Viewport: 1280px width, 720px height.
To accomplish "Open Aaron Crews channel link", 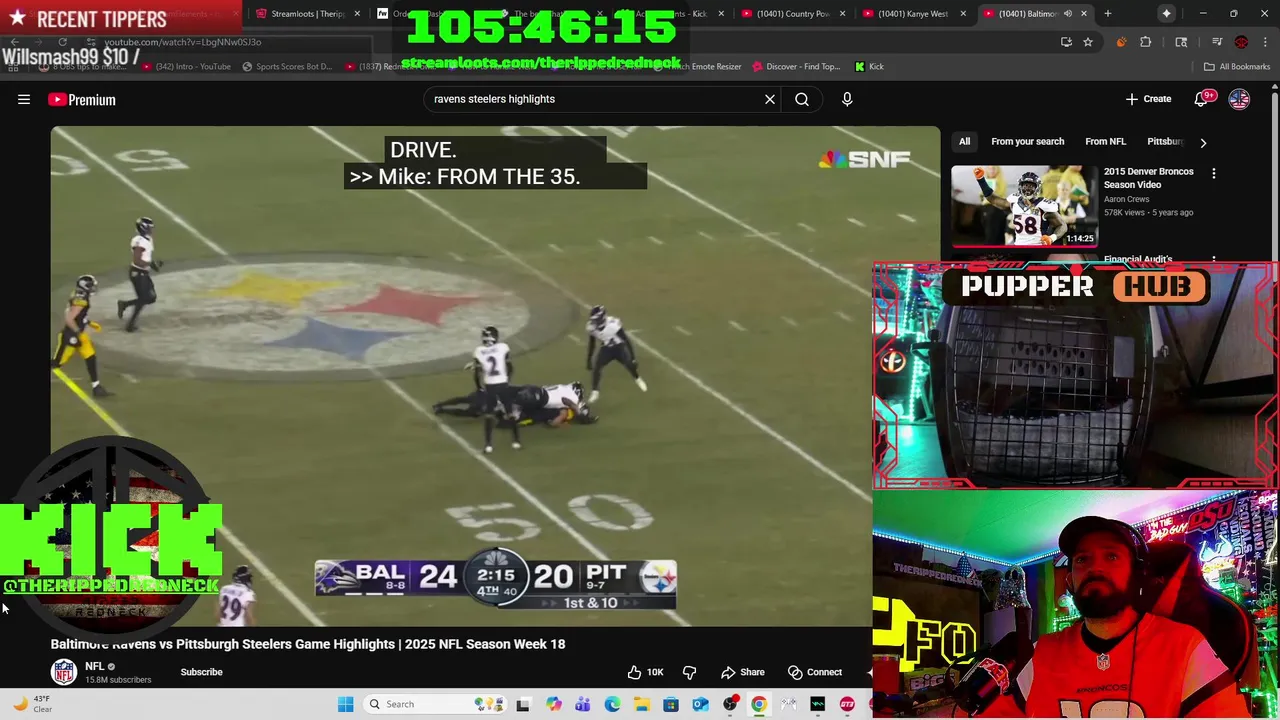I will (x=1126, y=199).
